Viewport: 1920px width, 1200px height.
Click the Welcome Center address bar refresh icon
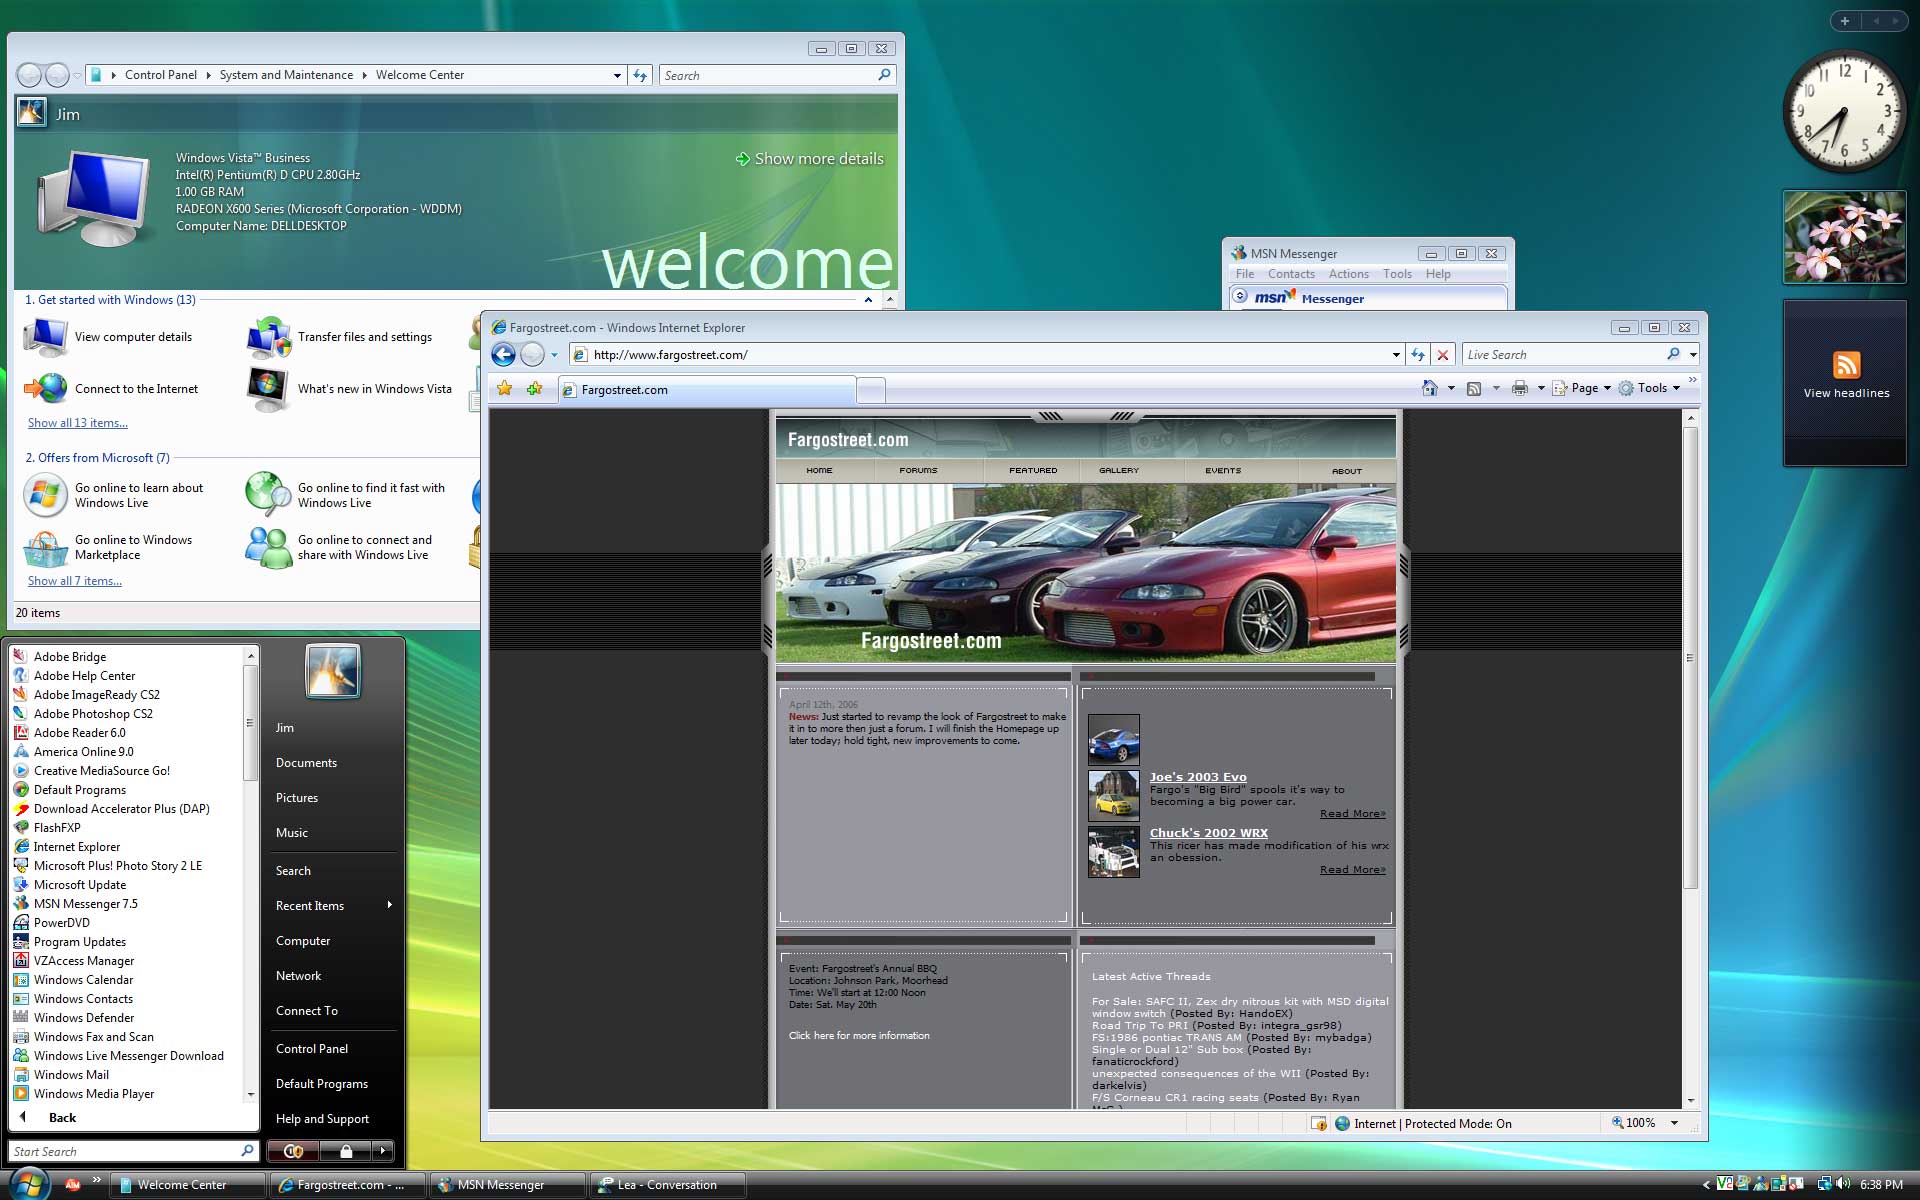(641, 75)
